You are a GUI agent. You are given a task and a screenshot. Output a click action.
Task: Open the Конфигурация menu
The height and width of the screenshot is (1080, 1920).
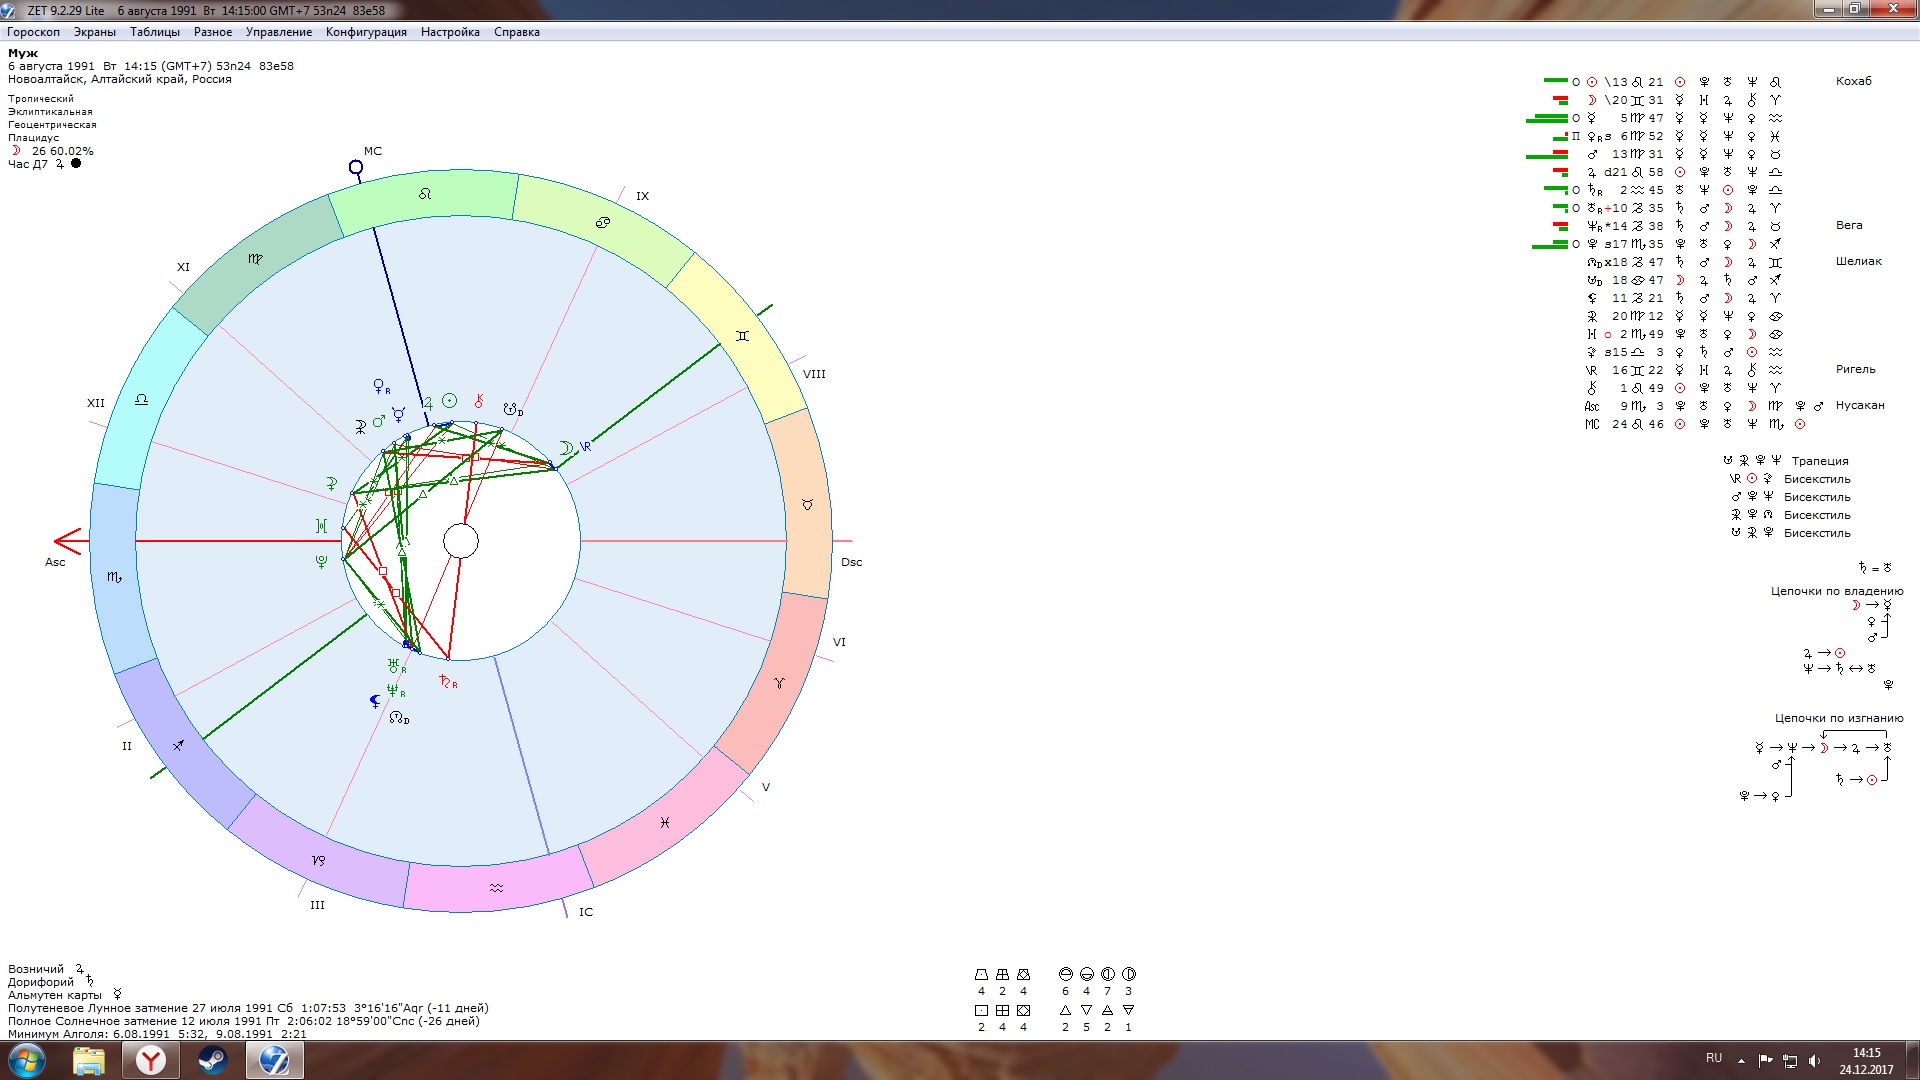click(366, 32)
